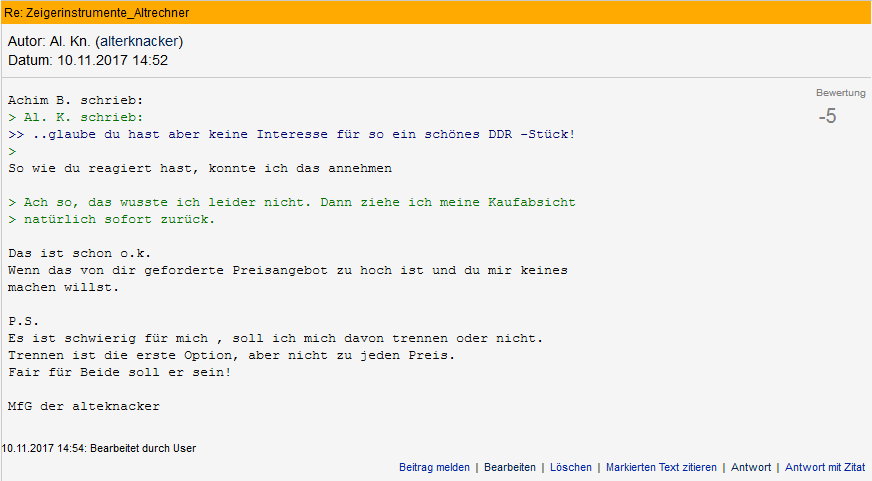Click the date '10.11.2017 14:52'
The image size is (872, 481).
pyautogui.click(x=112, y=60)
